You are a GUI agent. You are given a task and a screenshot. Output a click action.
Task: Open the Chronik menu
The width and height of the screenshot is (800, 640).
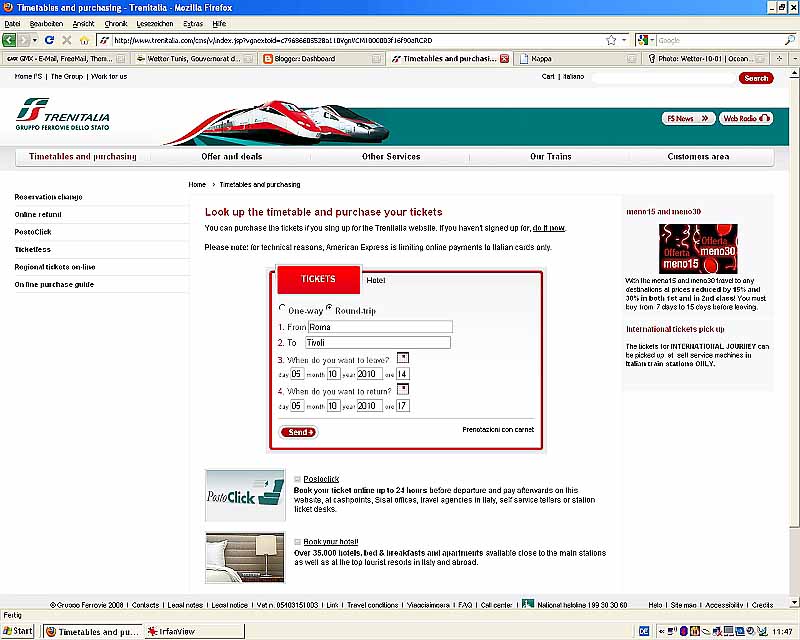tap(115, 23)
